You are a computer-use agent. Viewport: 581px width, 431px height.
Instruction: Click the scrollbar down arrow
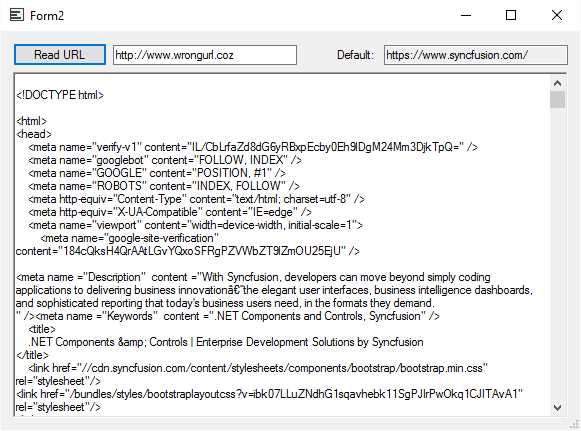[557, 408]
